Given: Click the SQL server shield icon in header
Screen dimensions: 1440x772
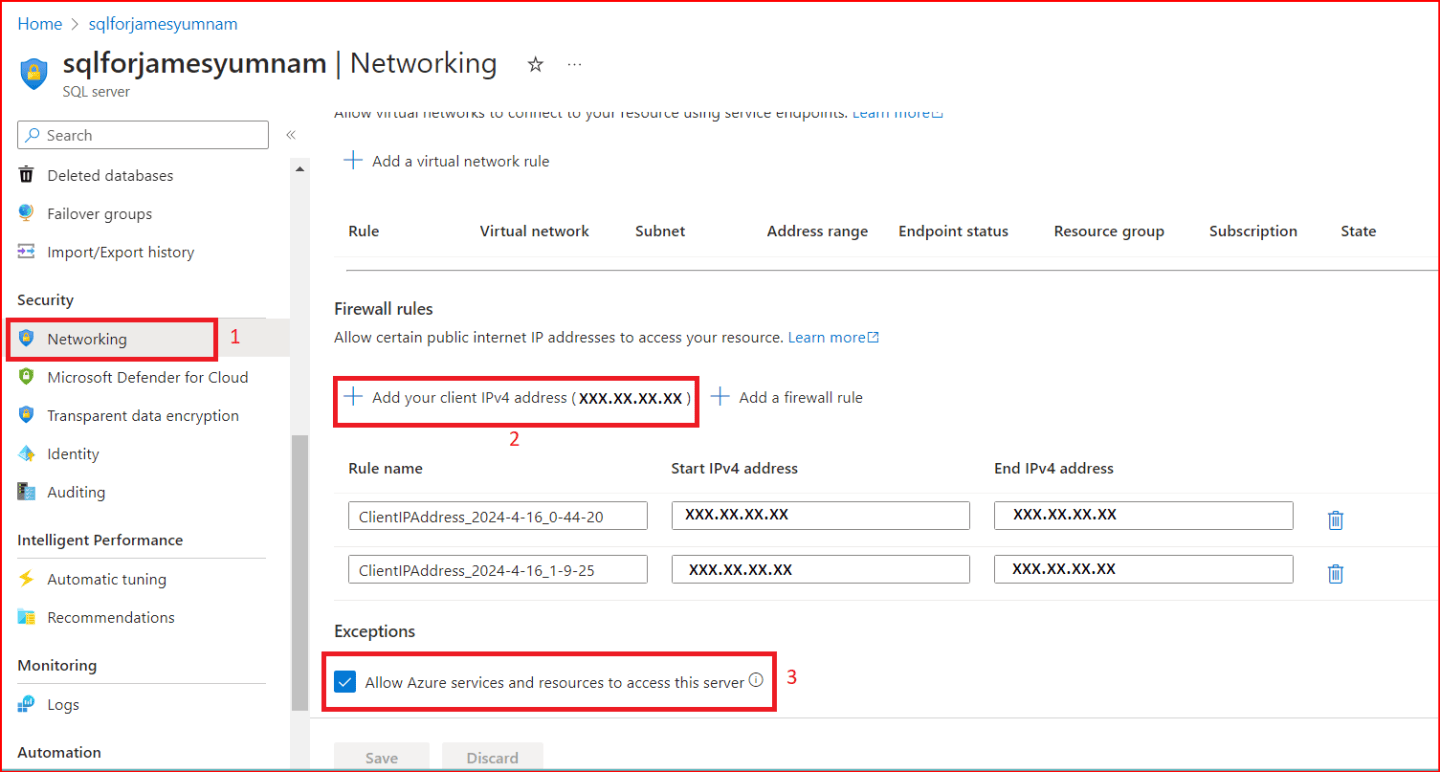Looking at the screenshot, I should pyautogui.click(x=34, y=73).
